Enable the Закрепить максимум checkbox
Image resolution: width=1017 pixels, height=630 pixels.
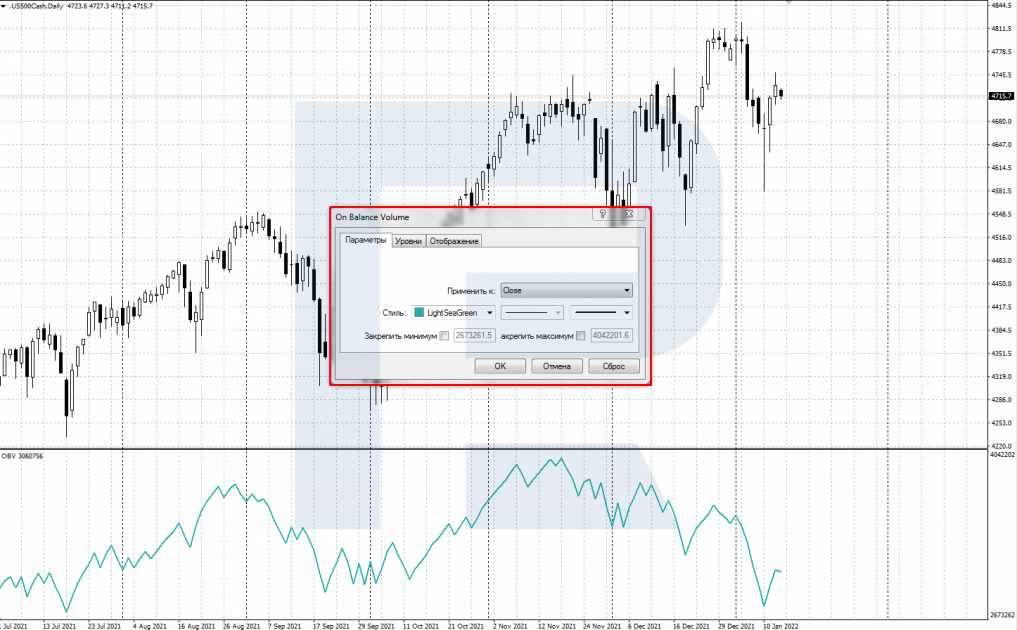click(582, 337)
